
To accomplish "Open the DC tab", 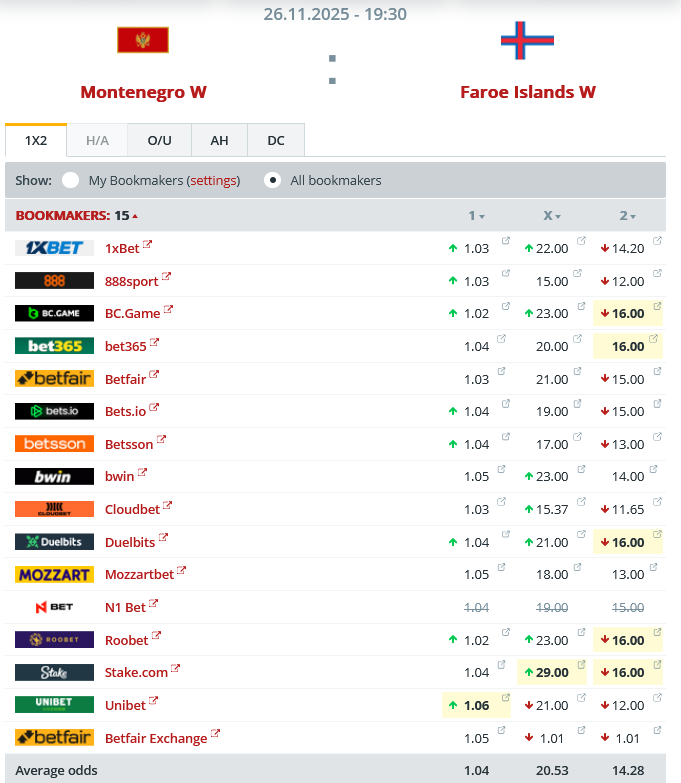I will click(x=276, y=141).
